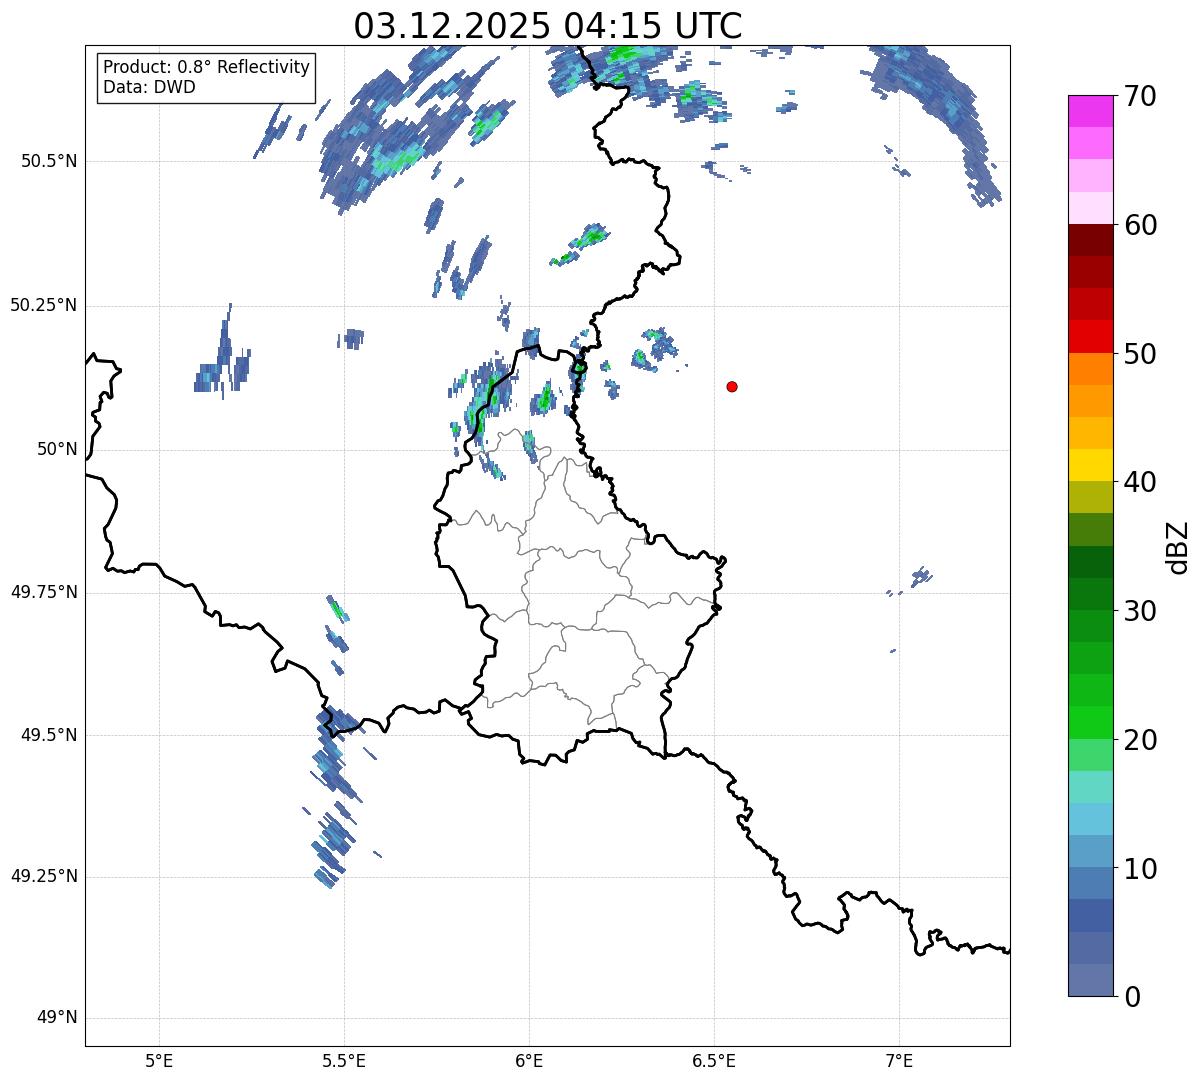
Task: Click the colorbar tick label "40"
Action: click(x=1140, y=482)
